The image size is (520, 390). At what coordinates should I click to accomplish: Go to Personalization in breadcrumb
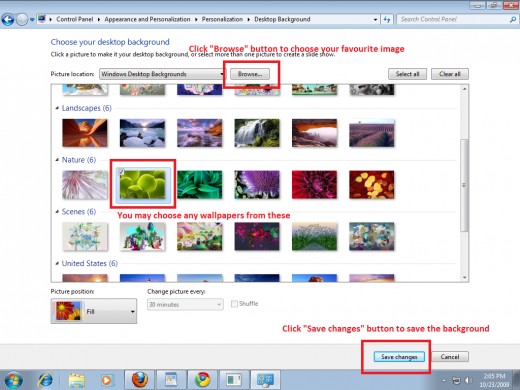[x=222, y=19]
